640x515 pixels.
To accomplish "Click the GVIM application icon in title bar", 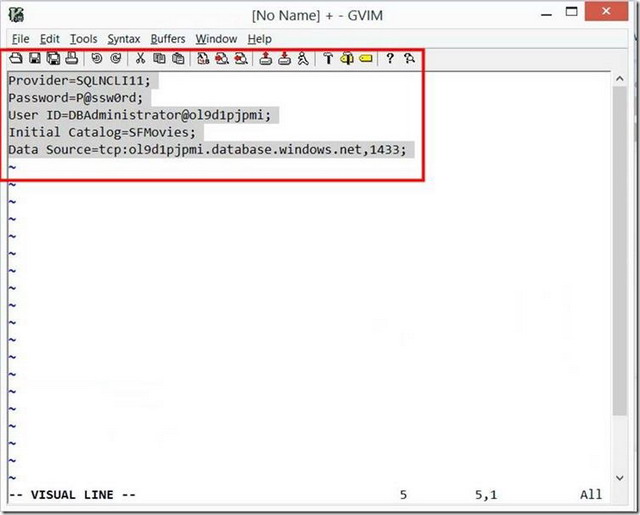I will [x=16, y=15].
